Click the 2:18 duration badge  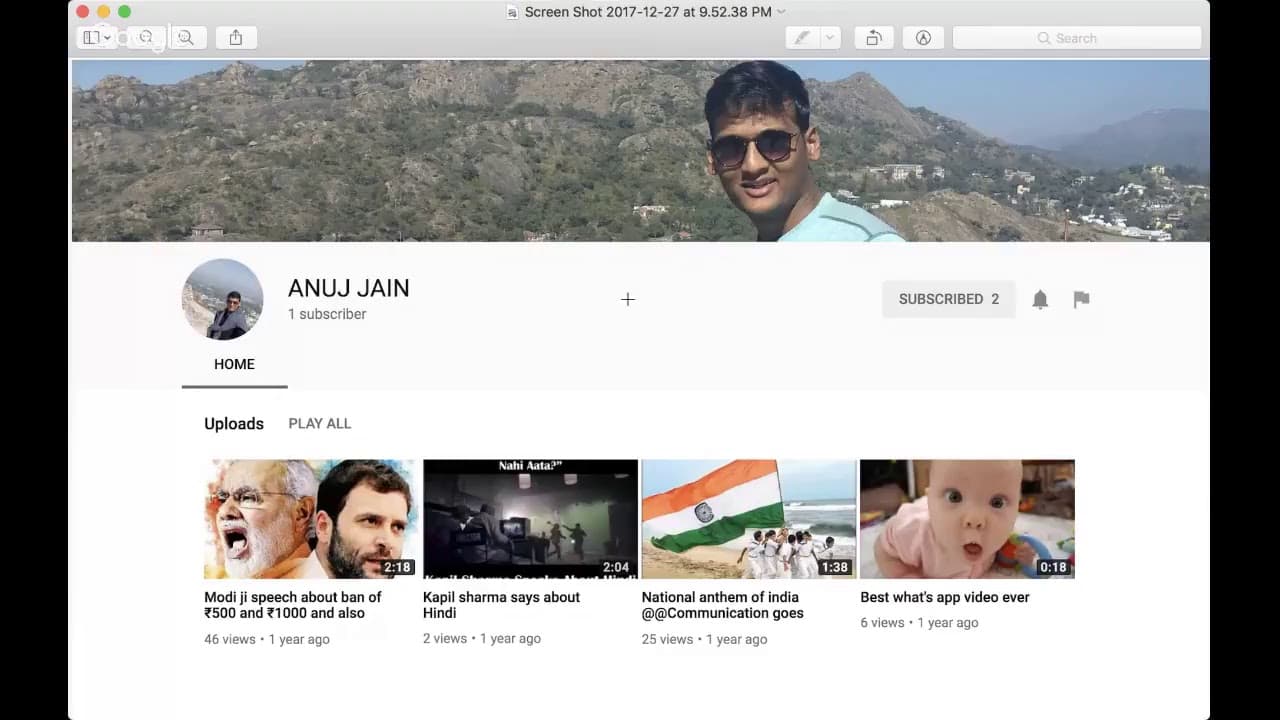point(397,567)
